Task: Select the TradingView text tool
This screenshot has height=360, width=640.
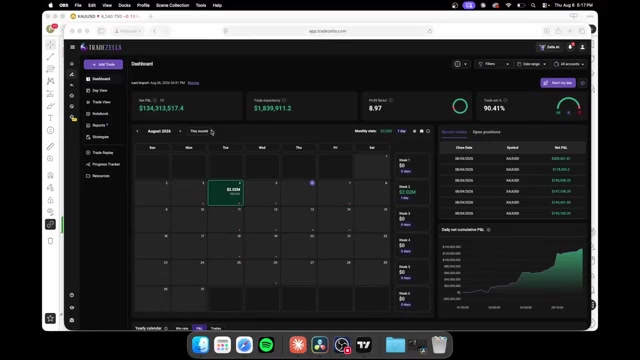Action: tap(50, 118)
